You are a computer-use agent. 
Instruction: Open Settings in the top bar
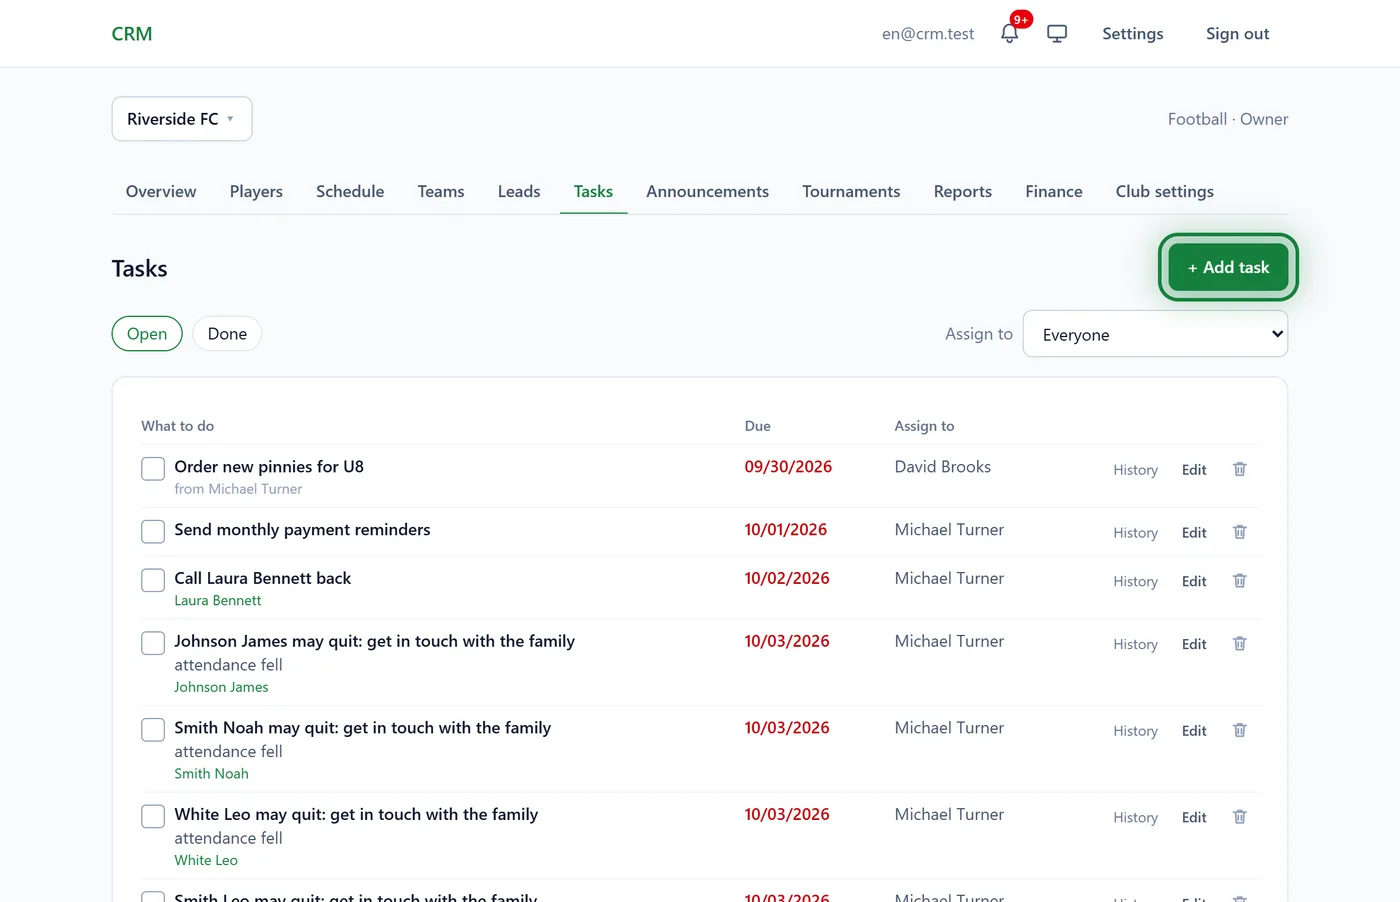pos(1133,33)
